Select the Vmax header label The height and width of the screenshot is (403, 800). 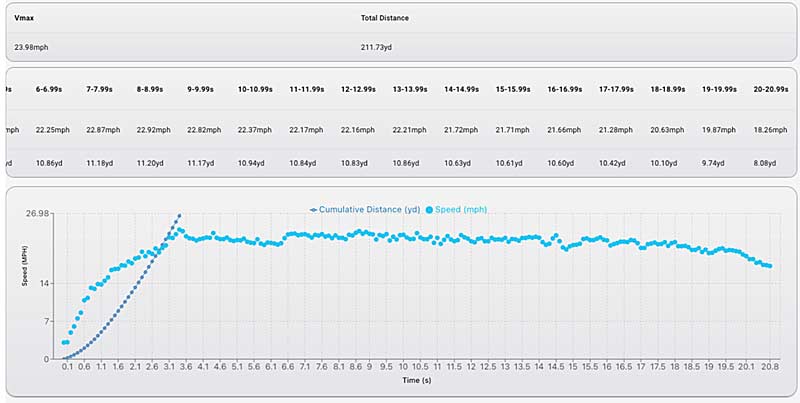tap(24, 18)
